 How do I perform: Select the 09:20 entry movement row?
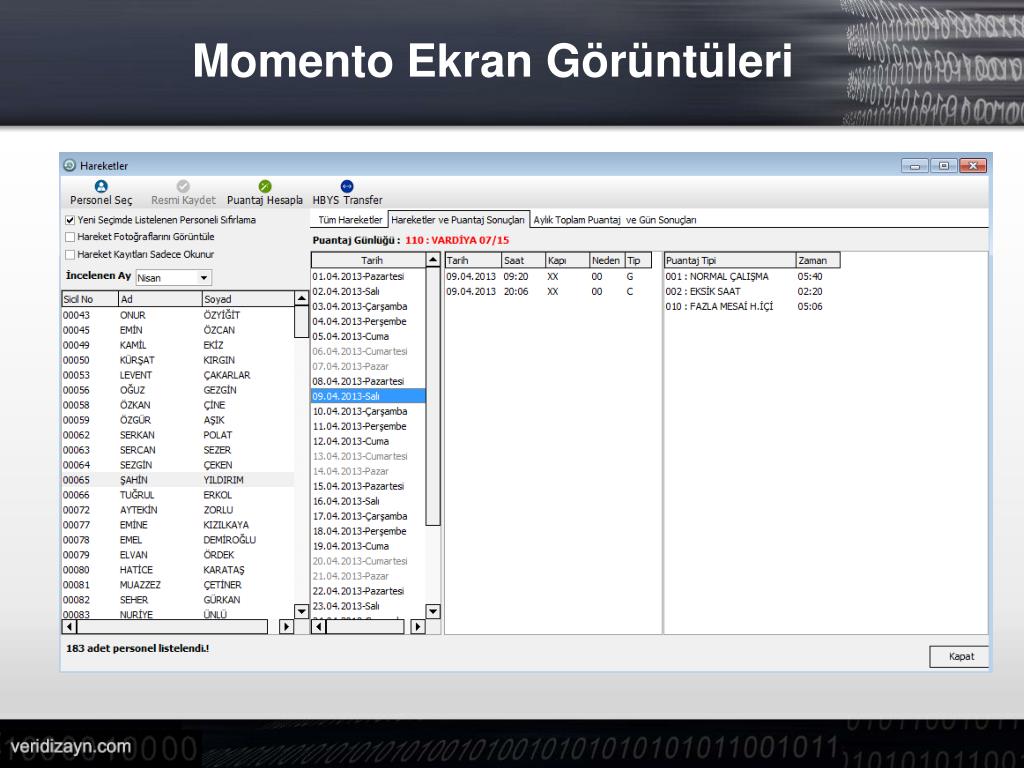click(x=549, y=276)
